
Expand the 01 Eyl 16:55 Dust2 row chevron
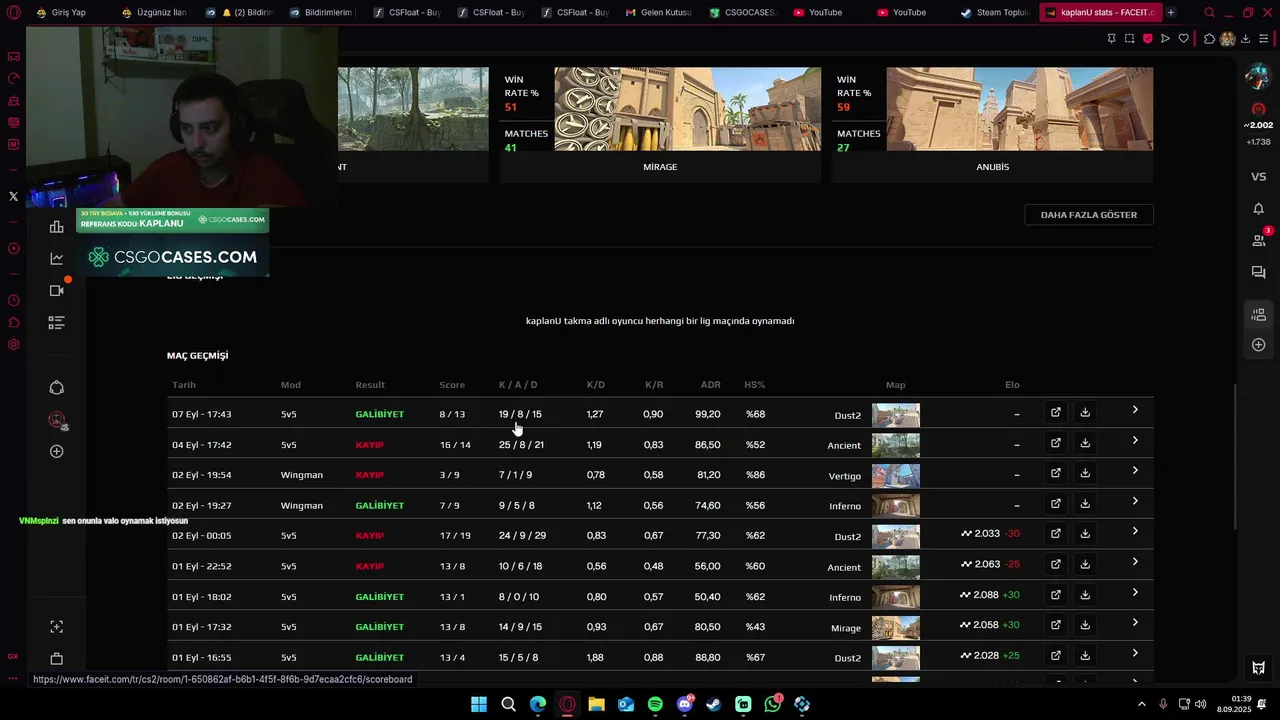(x=1135, y=653)
